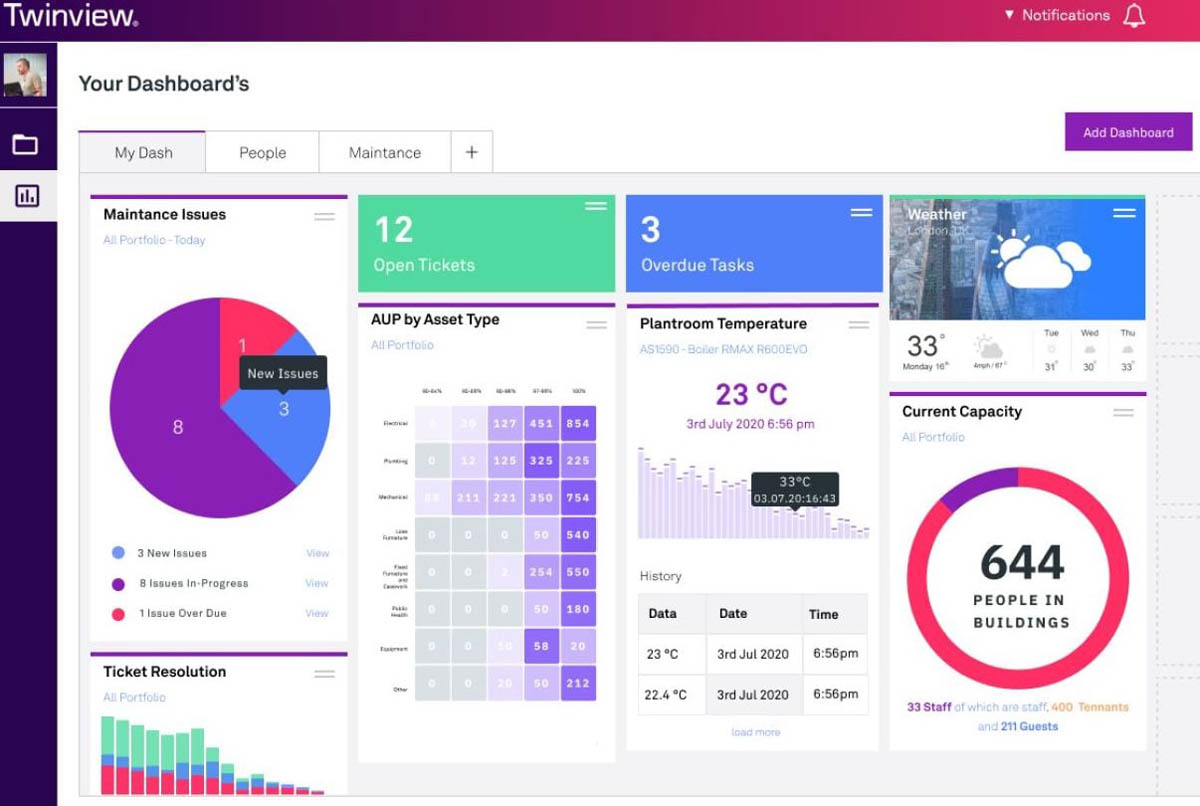Open the Plantroom Temperature widget menu handle
This screenshot has width=1200, height=806.
(x=859, y=325)
